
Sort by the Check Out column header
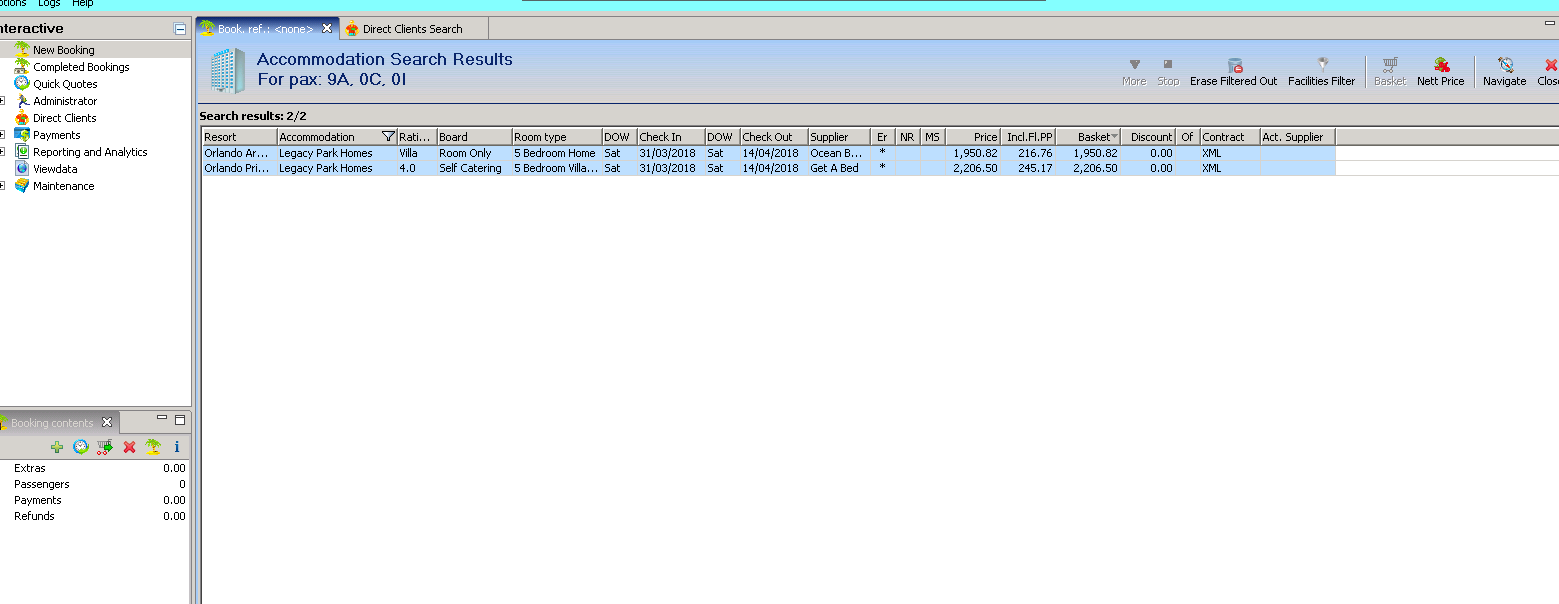click(x=774, y=137)
